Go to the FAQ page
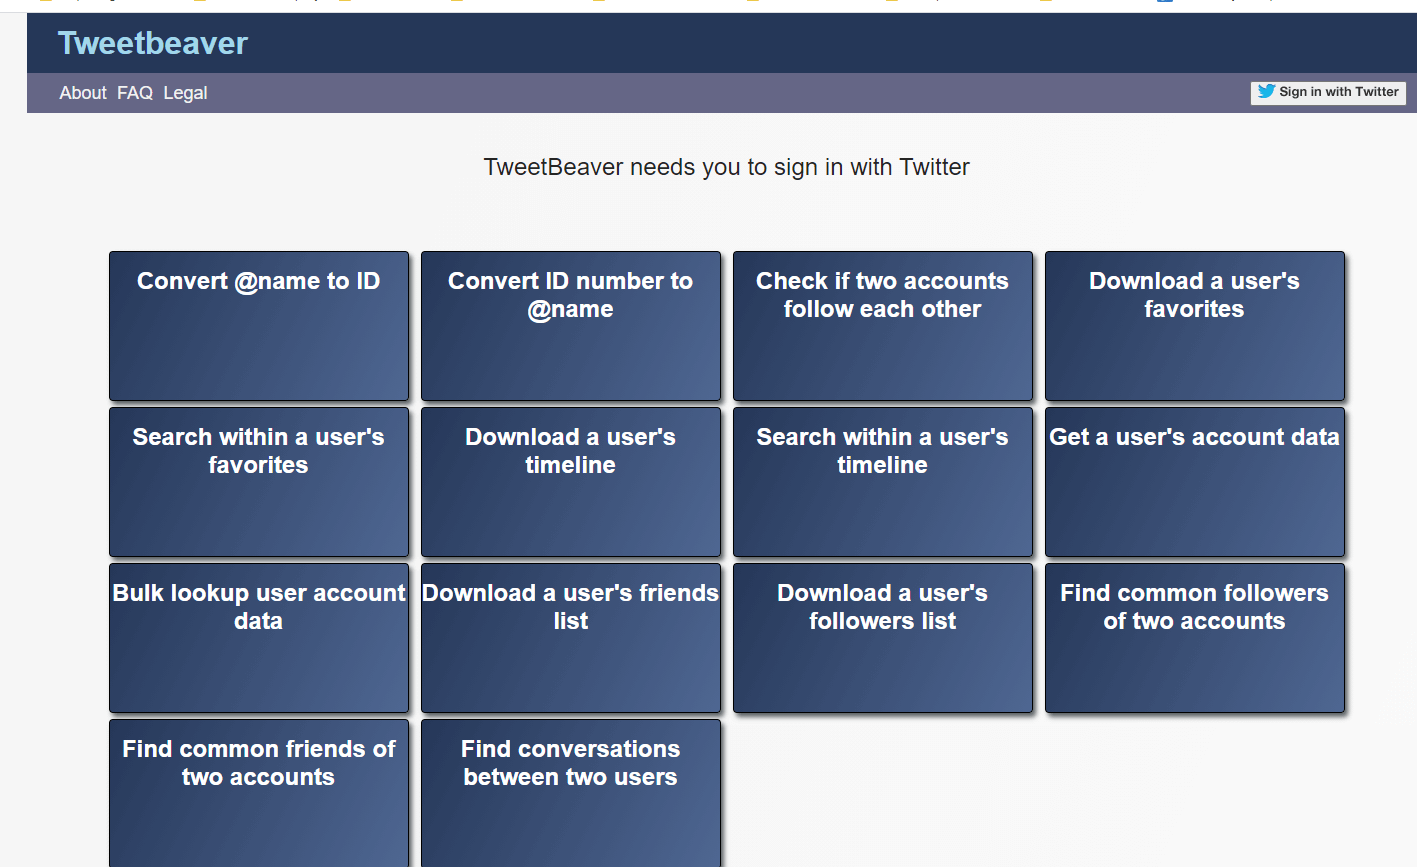Viewport: 1417px width, 867px height. coord(135,93)
